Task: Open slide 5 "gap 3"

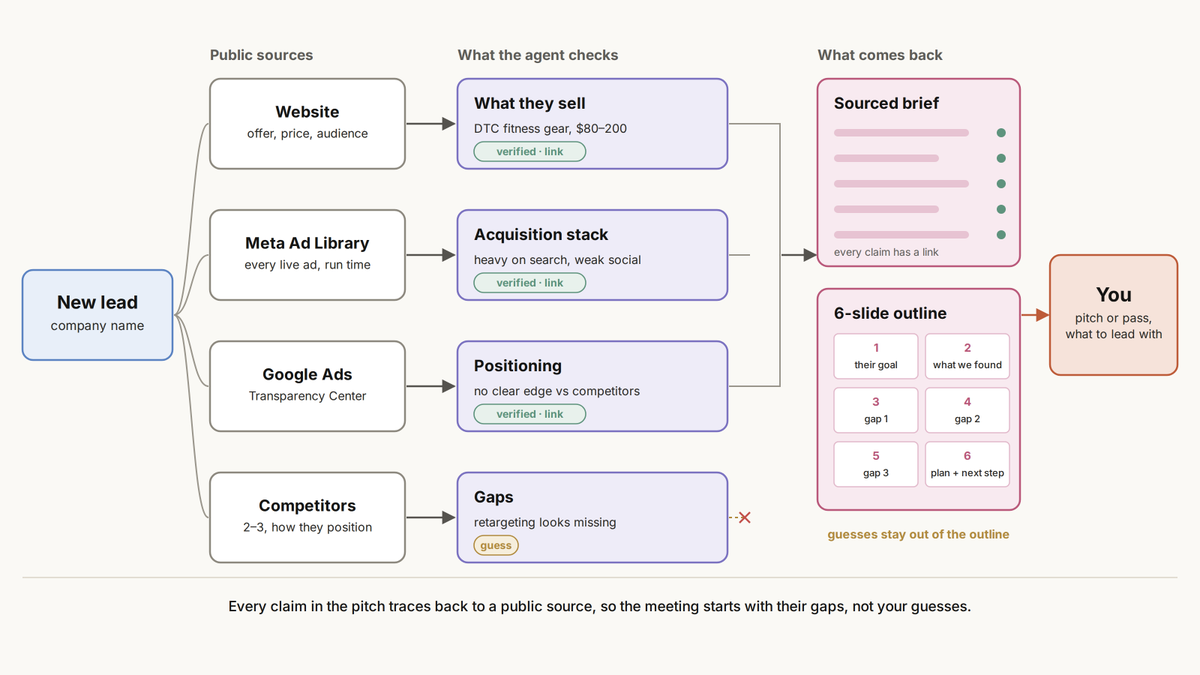Action: (876, 464)
